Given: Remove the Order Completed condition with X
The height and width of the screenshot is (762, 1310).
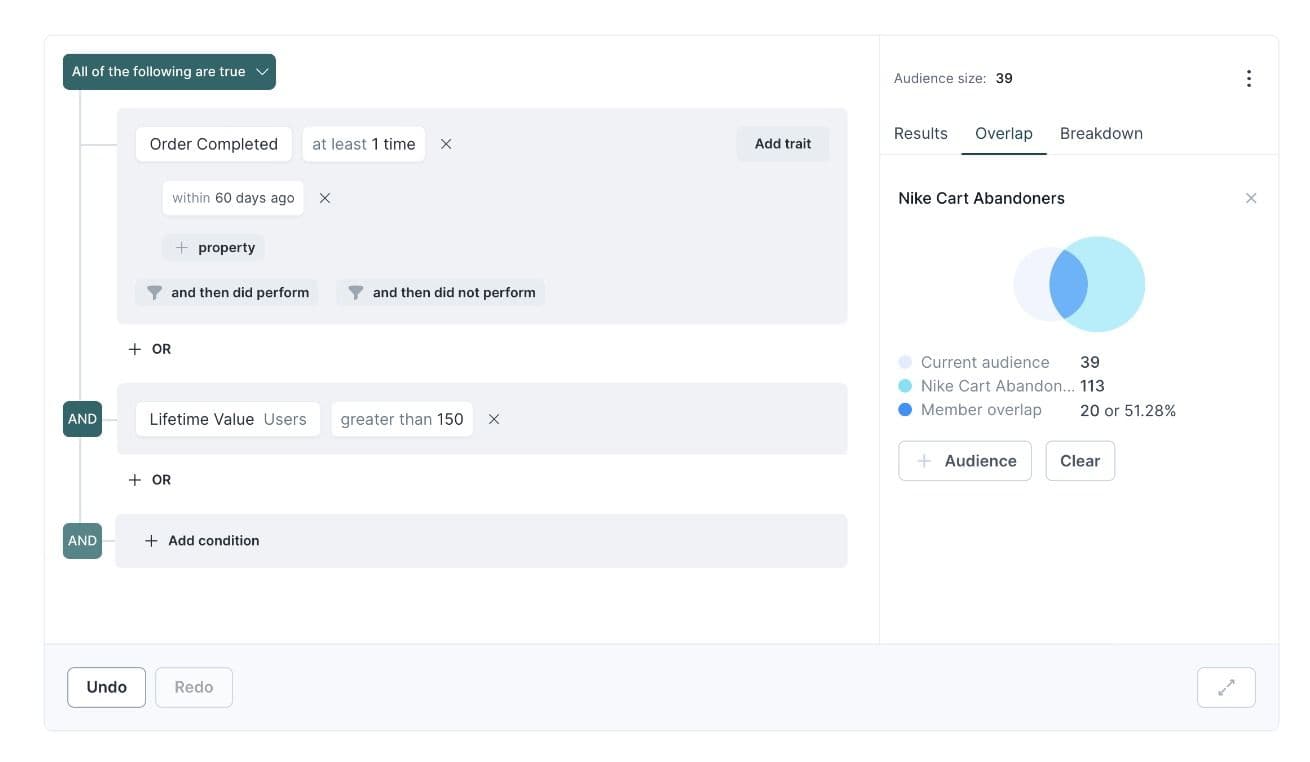Looking at the screenshot, I should pyautogui.click(x=446, y=144).
